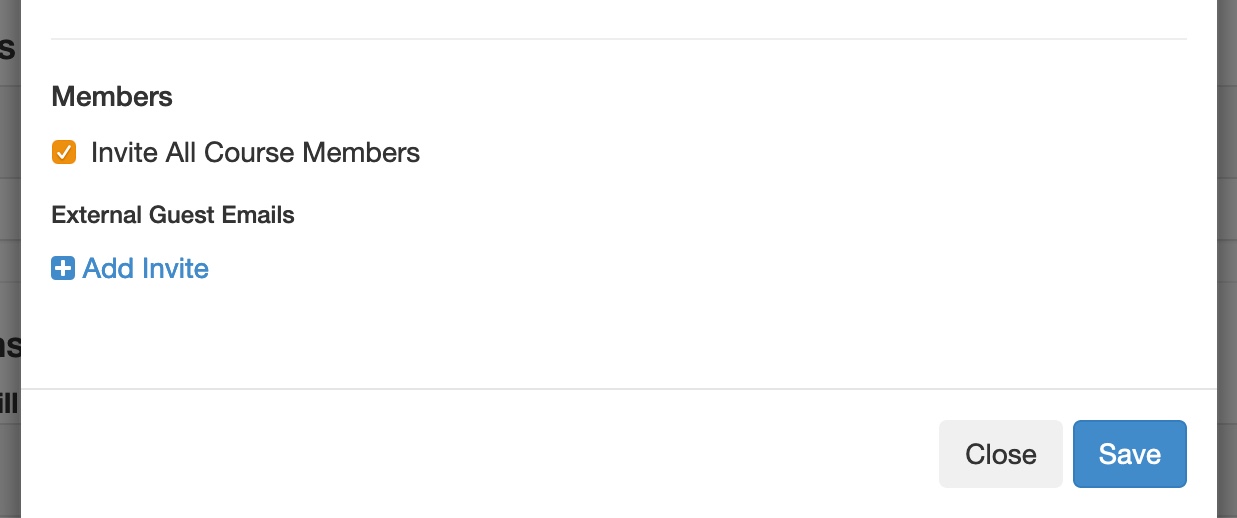Click the orange checkmark box under Members
The height and width of the screenshot is (518, 1237).
64,153
